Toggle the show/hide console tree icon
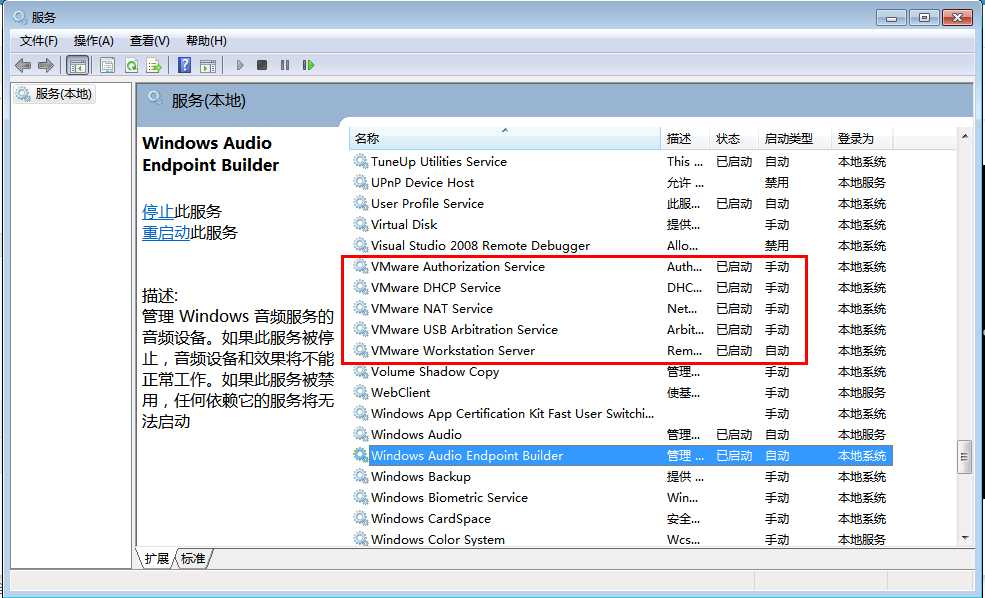 (x=78, y=65)
